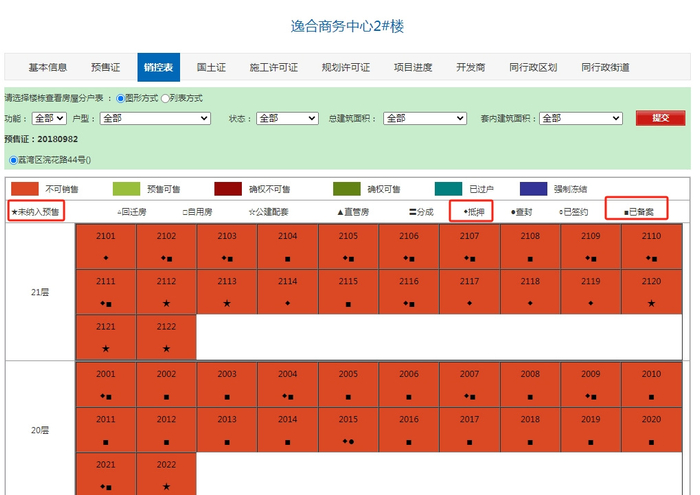Click the square icon in unit 2002
The height and width of the screenshot is (495, 700).
166,396
